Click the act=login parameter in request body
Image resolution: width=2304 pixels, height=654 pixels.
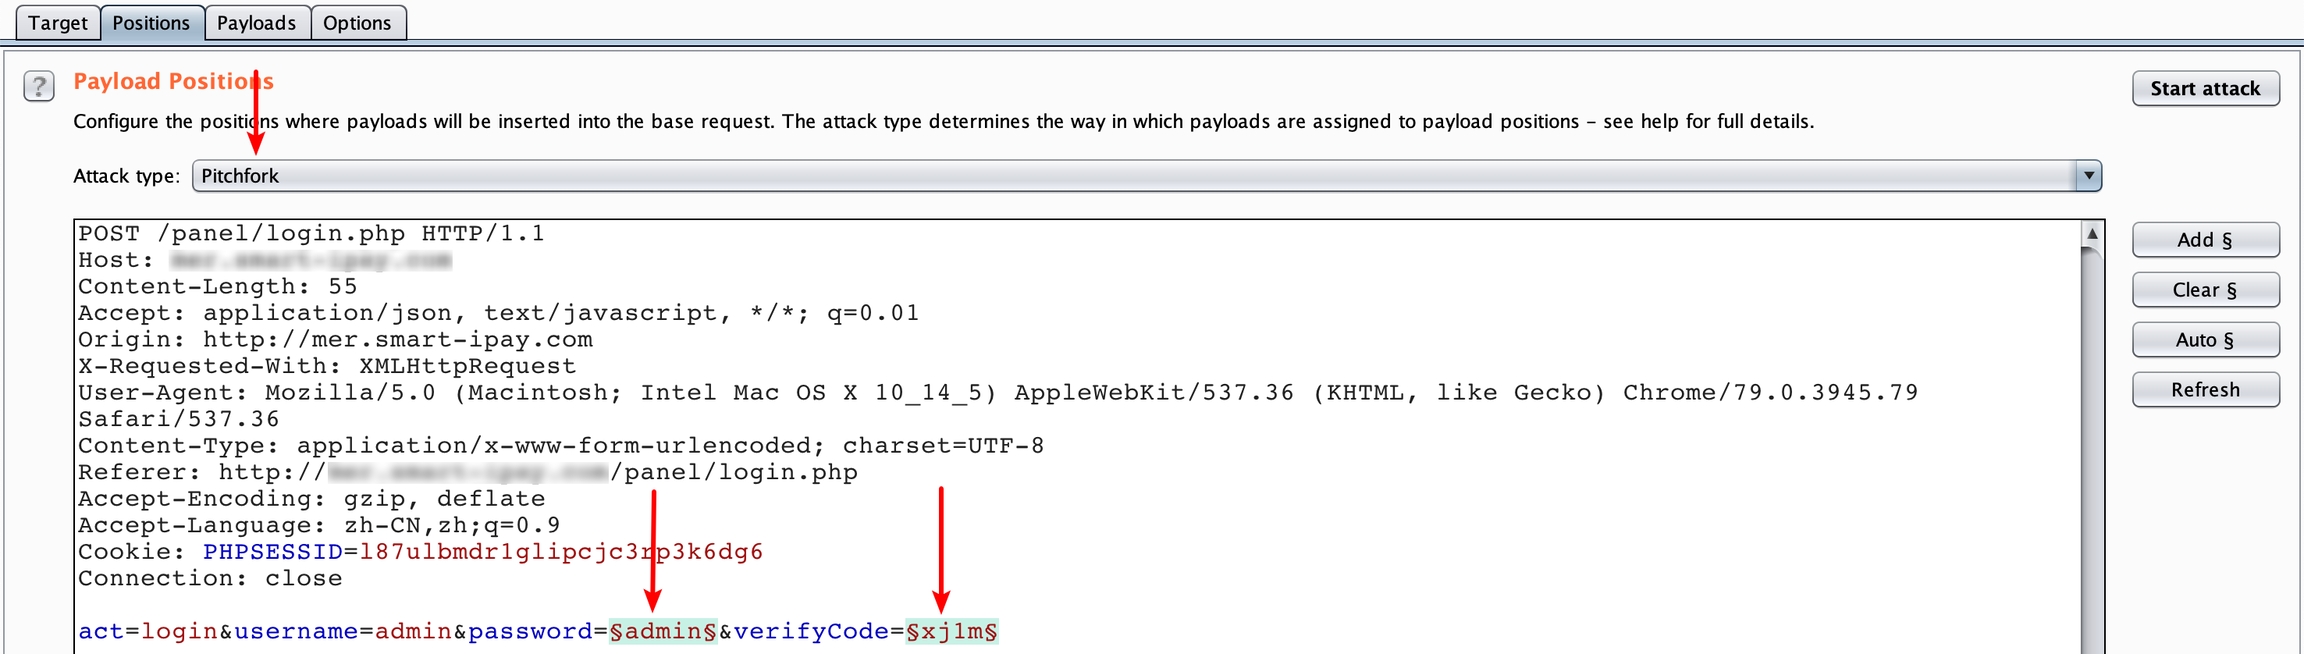(x=147, y=632)
